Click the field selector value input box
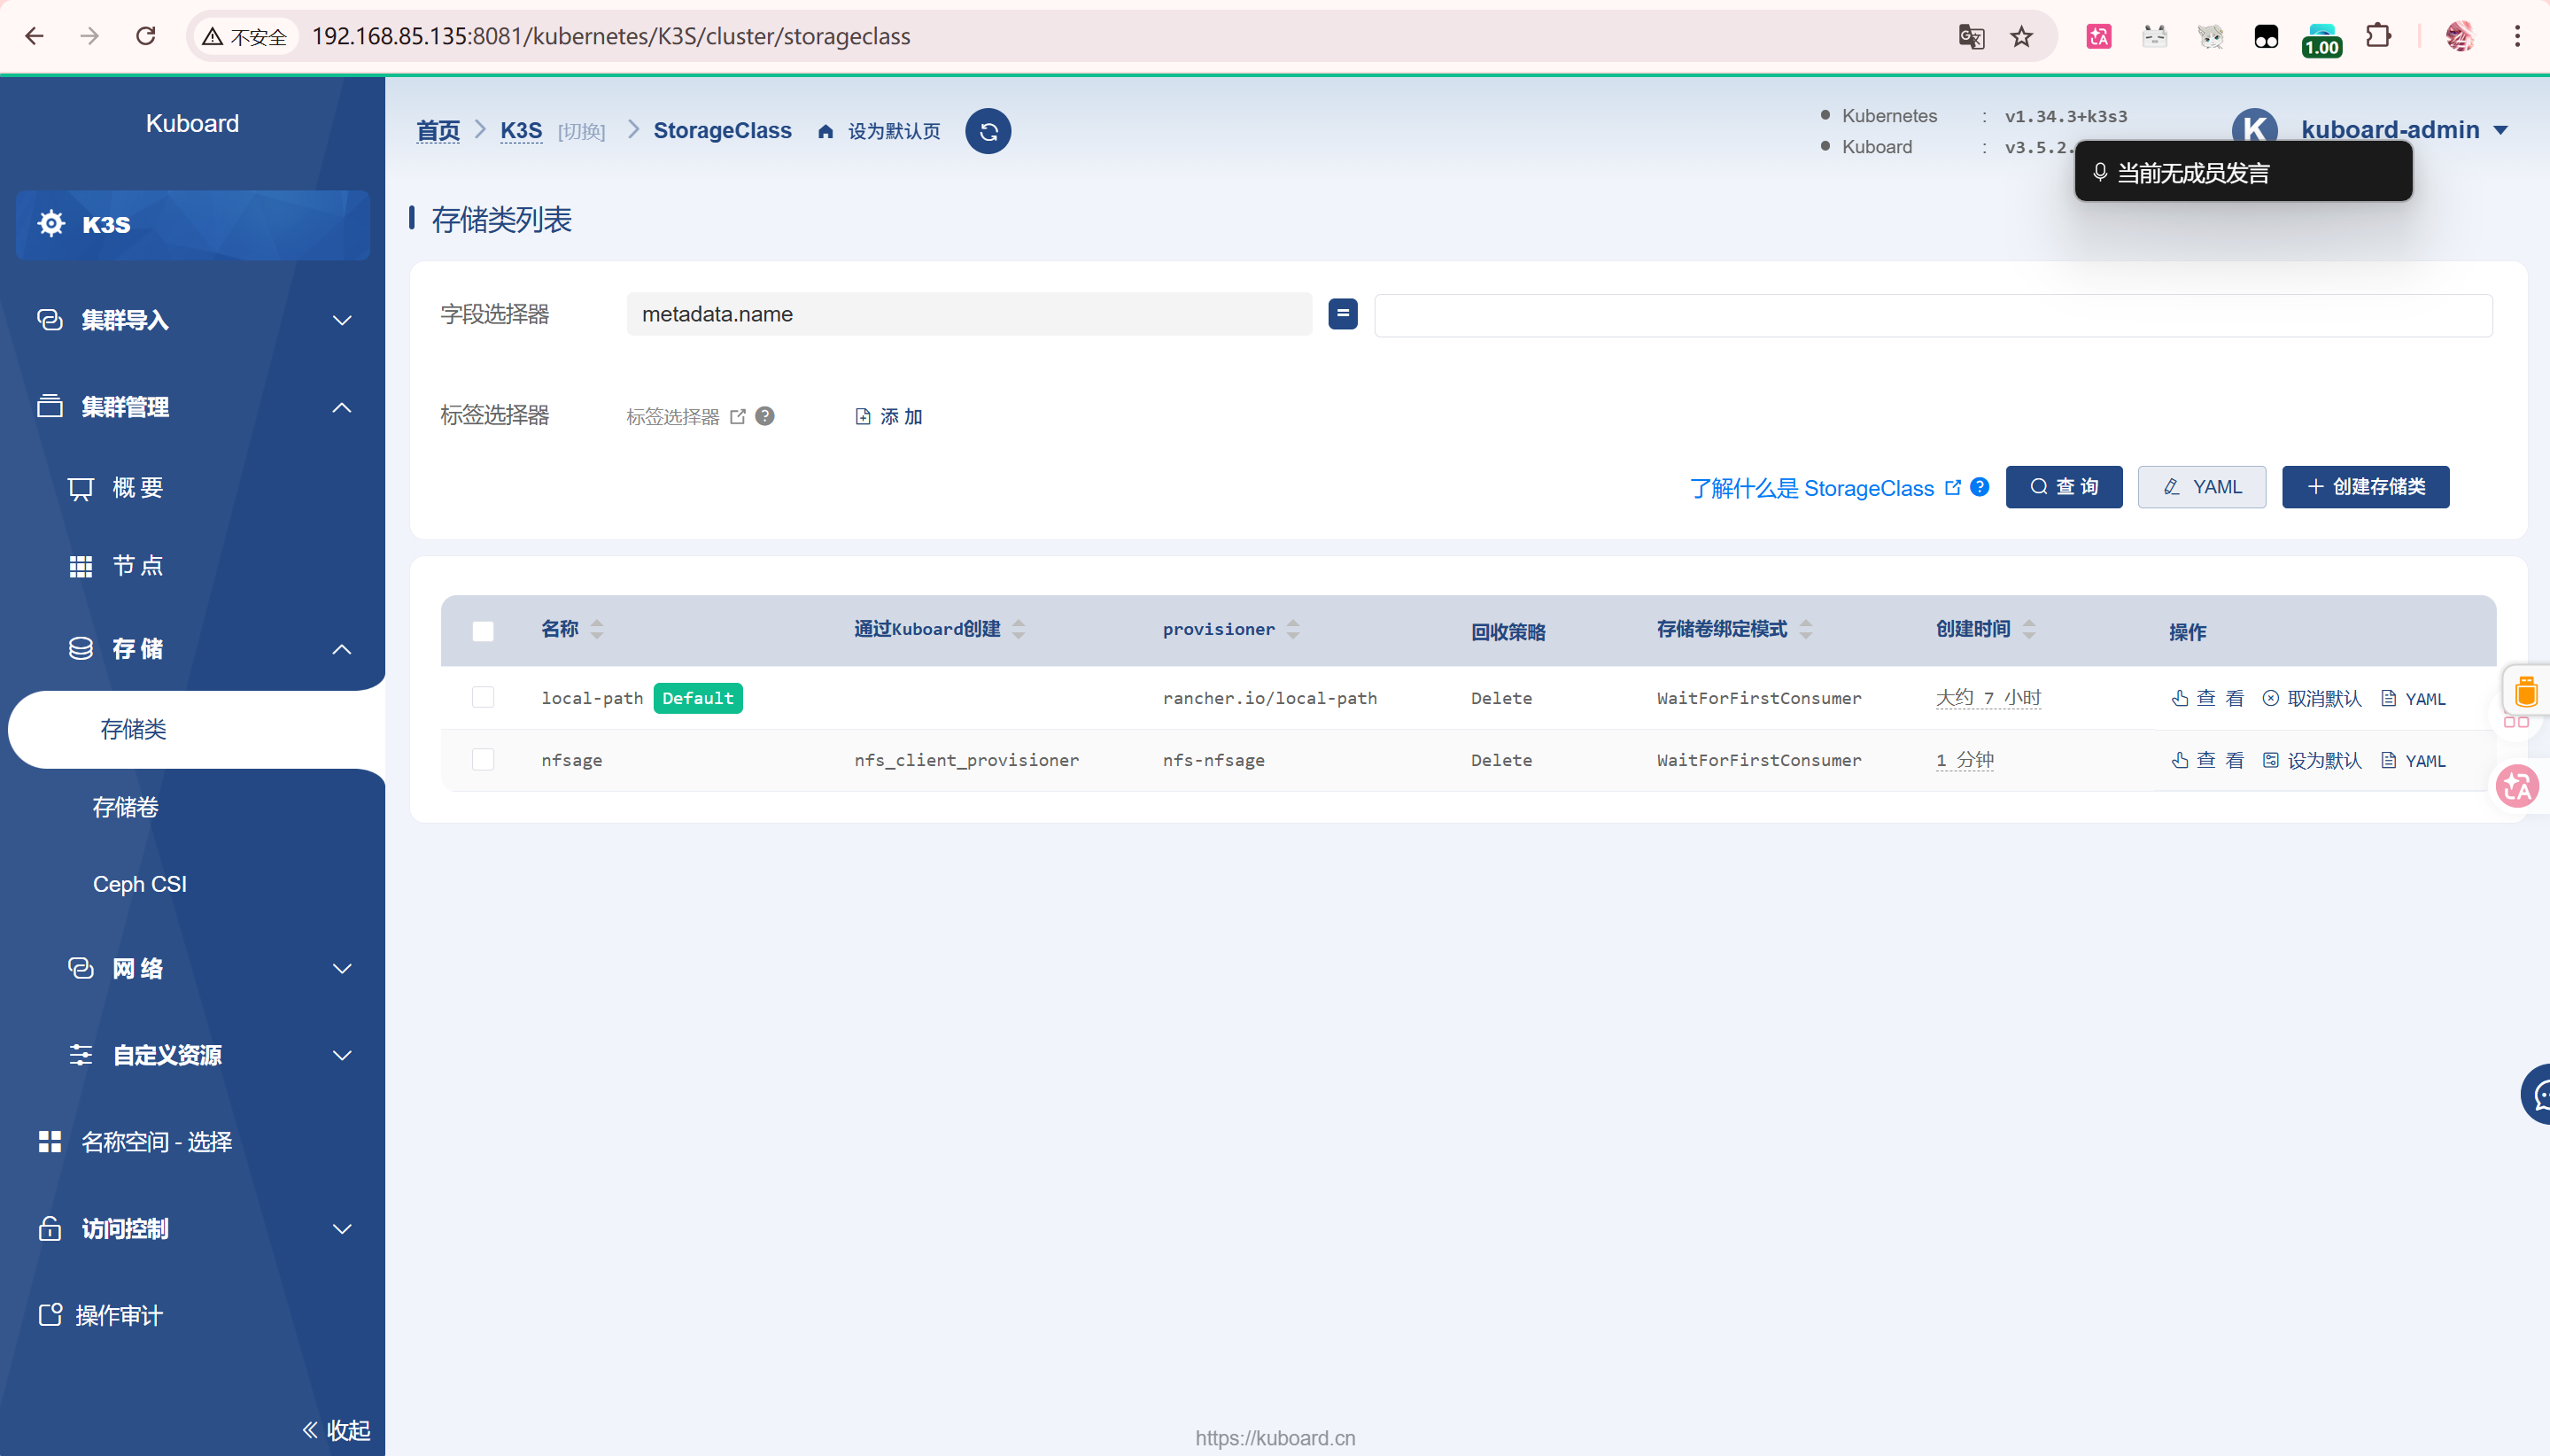This screenshot has height=1456, width=2550. [x=1932, y=315]
